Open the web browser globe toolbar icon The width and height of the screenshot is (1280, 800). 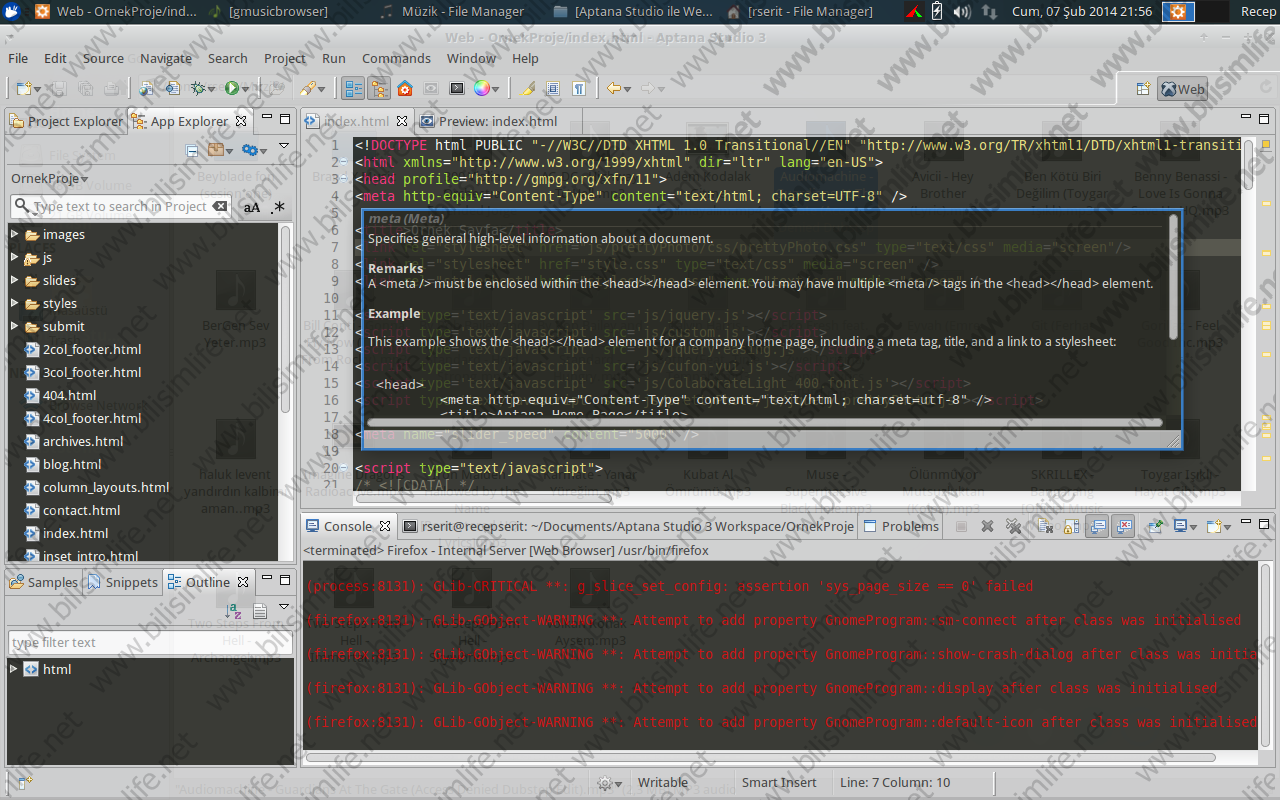145,88
